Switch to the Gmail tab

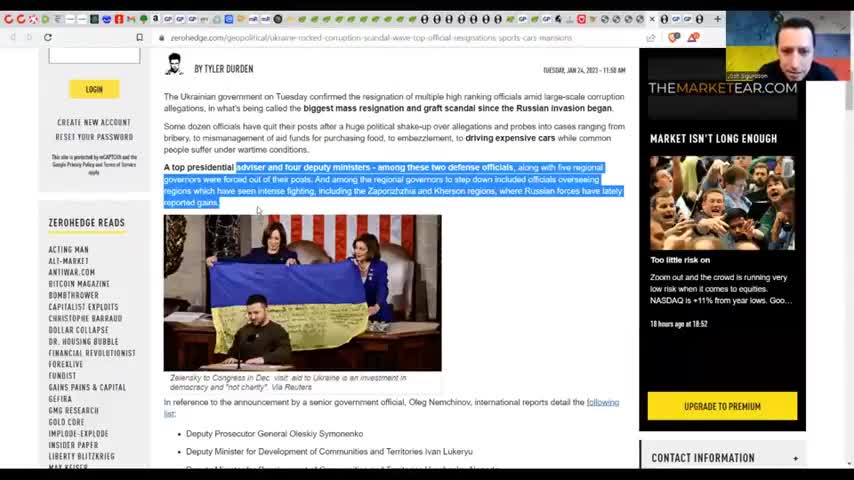pos(131,19)
